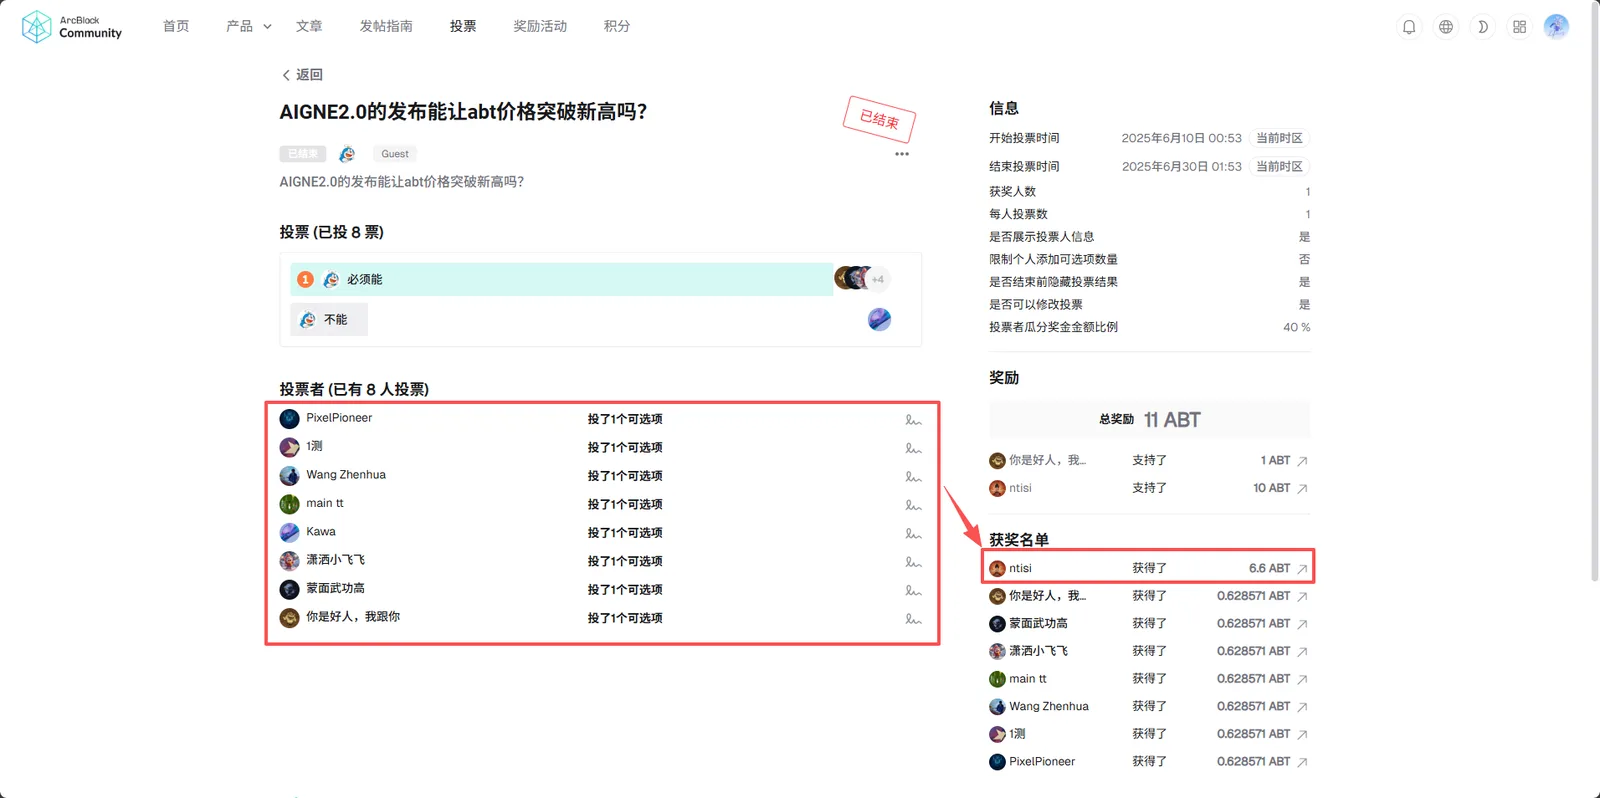View signature icon for 1测's vote
Viewport: 1600px width, 798px height.
coord(913,448)
